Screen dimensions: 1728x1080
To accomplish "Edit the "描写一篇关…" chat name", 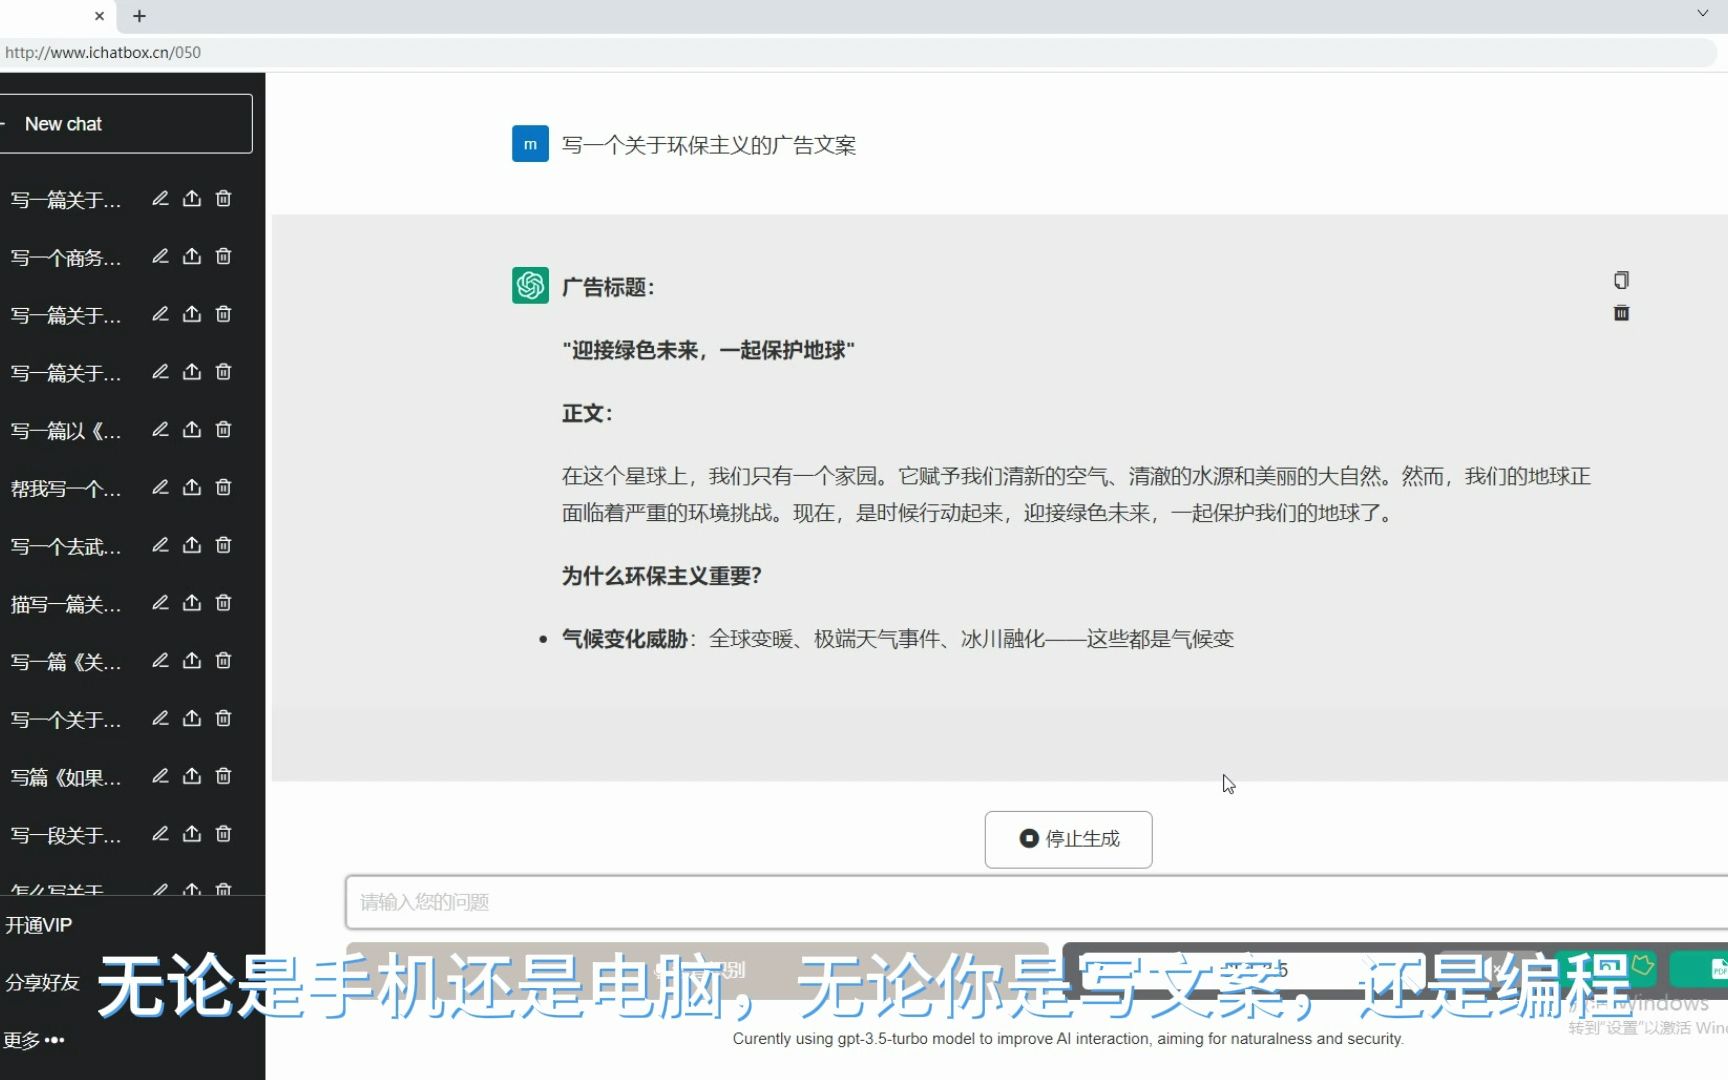I will [x=160, y=603].
